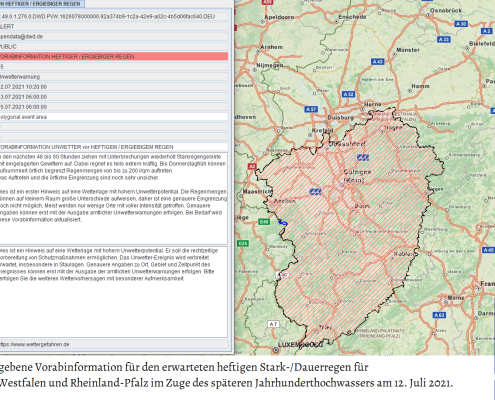The image size is (495, 400).
Task: Click the alert identifier field starting with 49.0.1.276
Action: [x=114, y=16]
